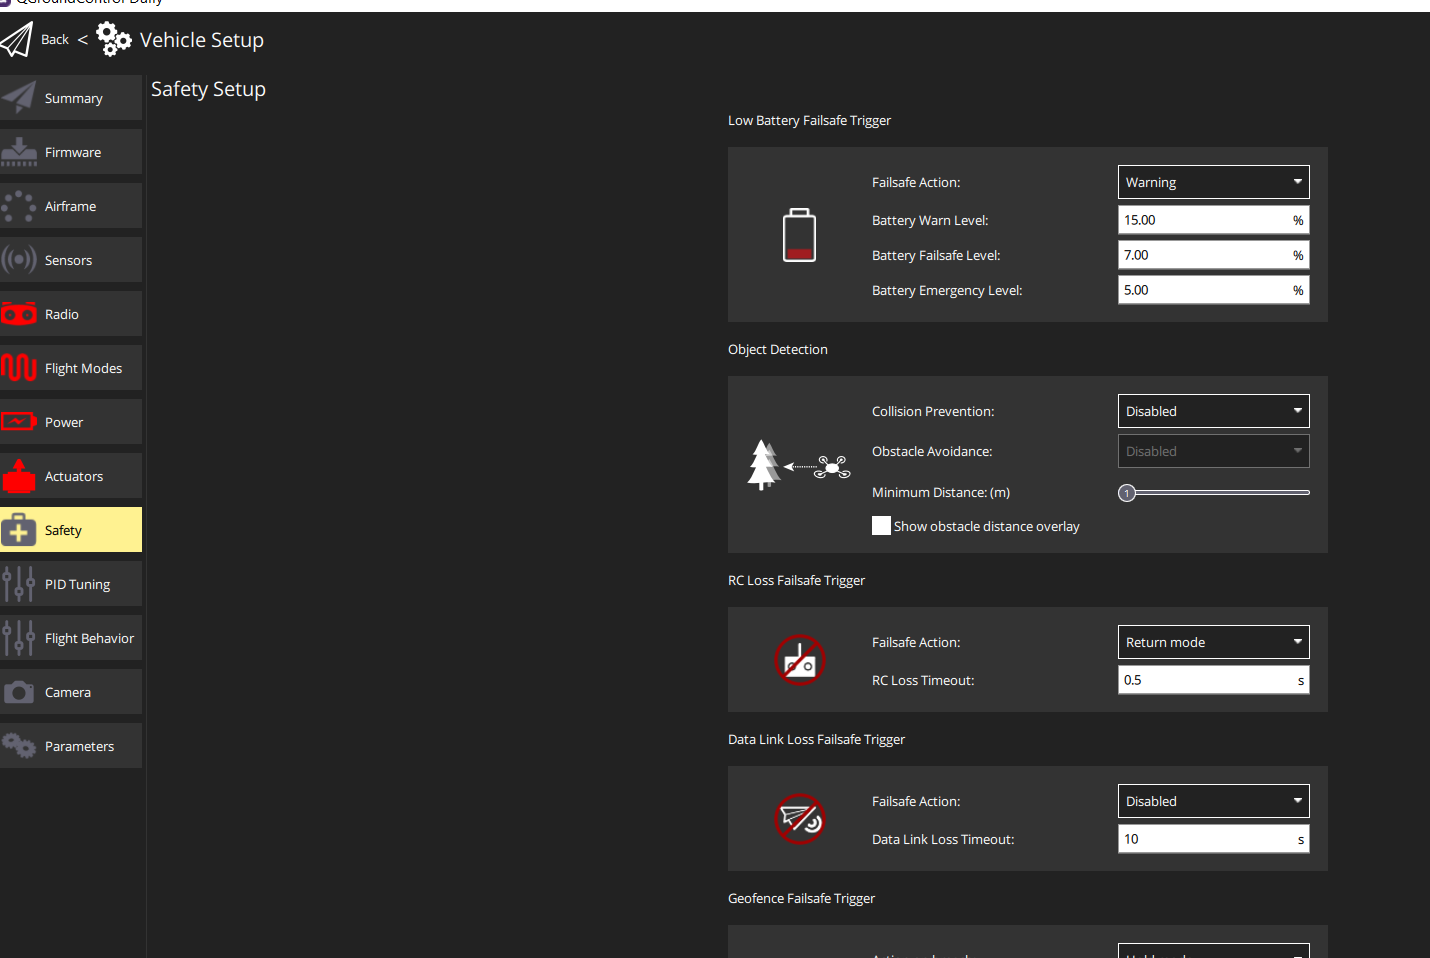1430x958 pixels.
Task: Open the Collision Prevention dropdown
Action: [1213, 411]
